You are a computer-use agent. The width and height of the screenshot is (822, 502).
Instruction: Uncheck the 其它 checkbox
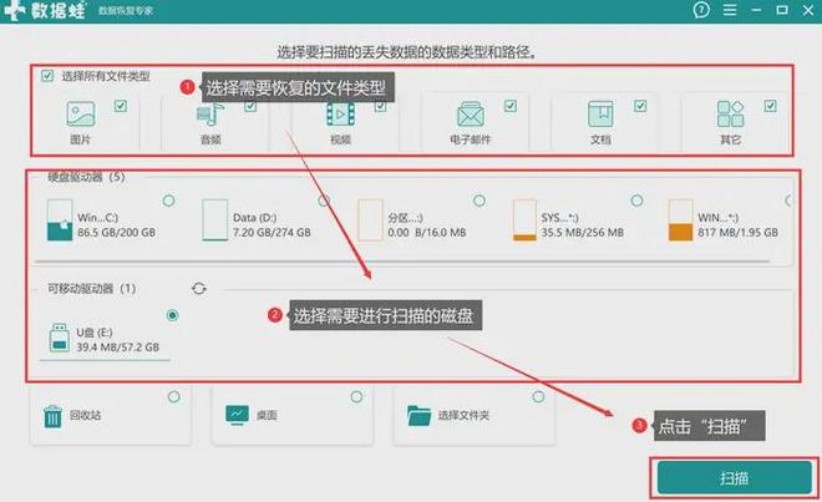pos(770,106)
